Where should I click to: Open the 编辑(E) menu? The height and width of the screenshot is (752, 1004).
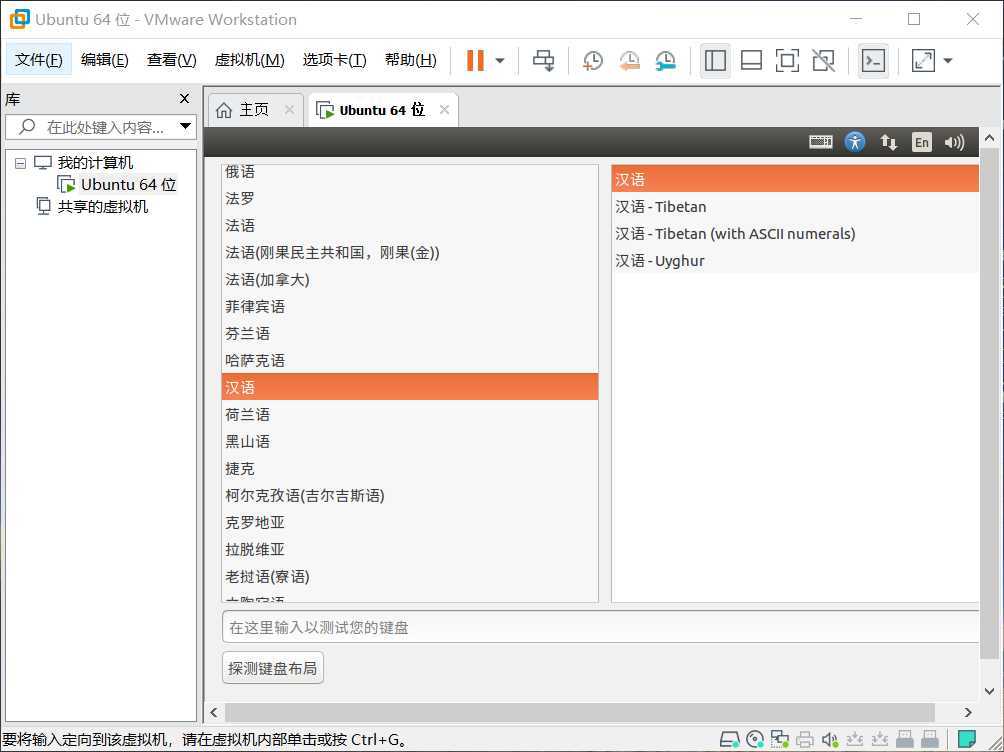104,60
